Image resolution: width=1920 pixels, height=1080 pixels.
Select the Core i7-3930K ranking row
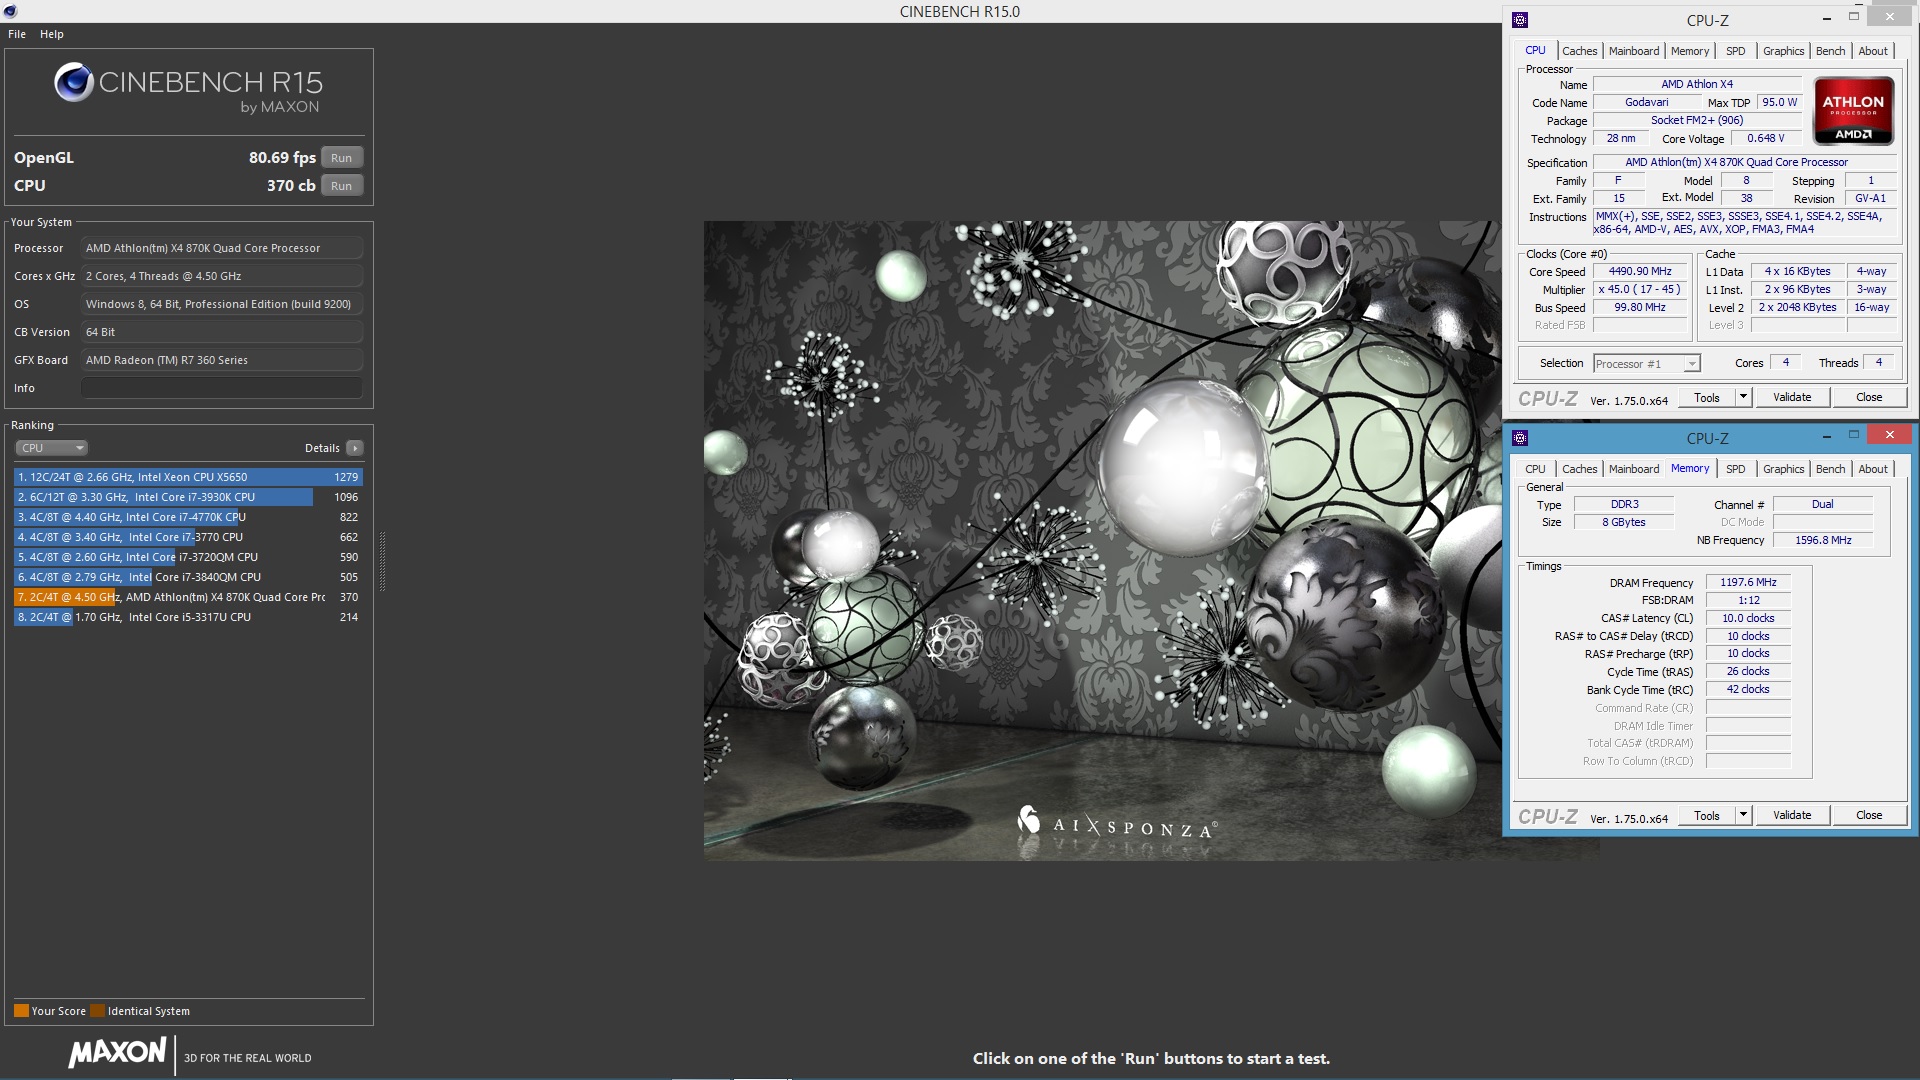click(188, 497)
